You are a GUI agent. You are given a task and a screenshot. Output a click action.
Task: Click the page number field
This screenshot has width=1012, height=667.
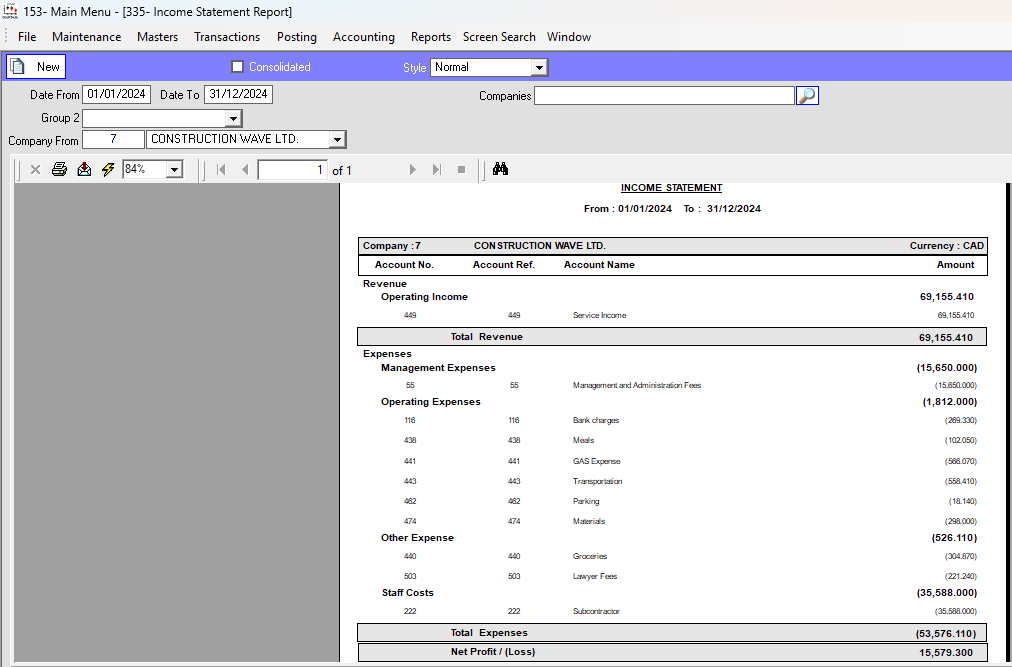292,170
